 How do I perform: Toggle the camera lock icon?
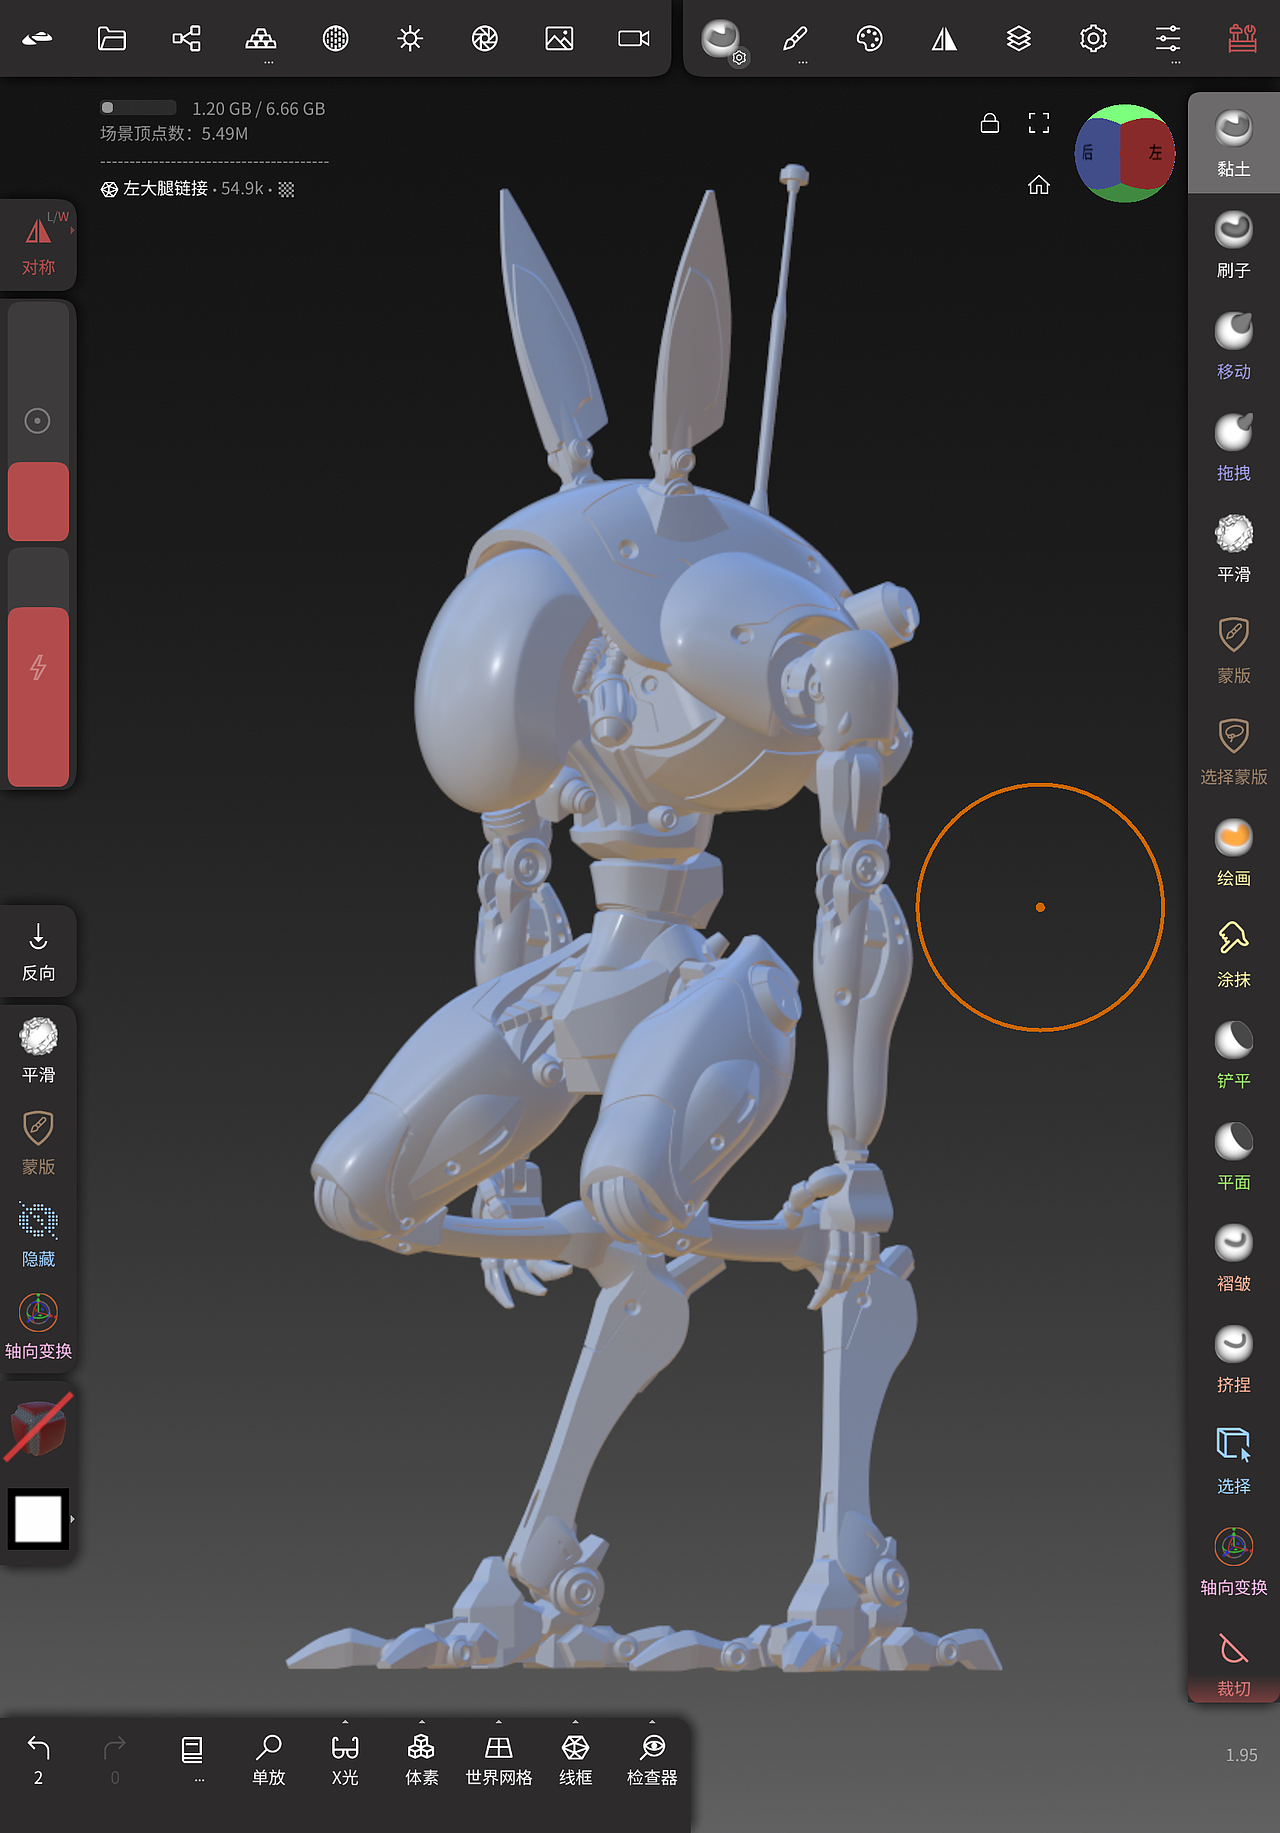pyautogui.click(x=990, y=123)
